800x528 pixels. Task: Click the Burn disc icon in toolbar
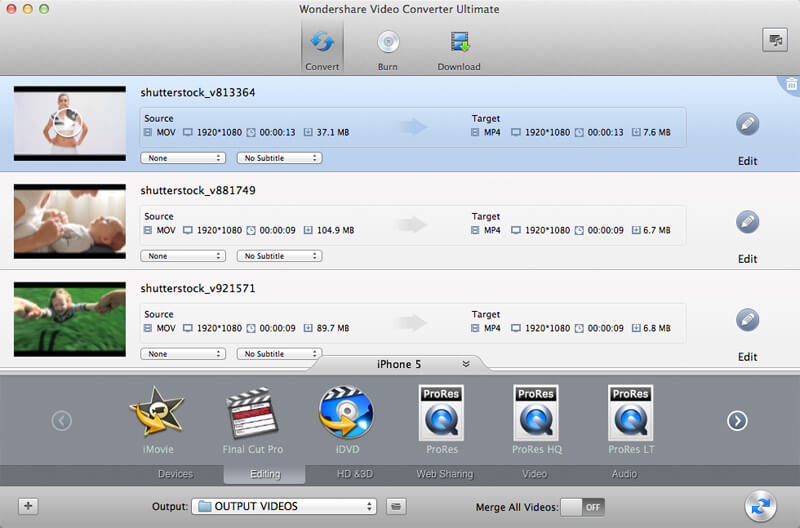tap(387, 43)
